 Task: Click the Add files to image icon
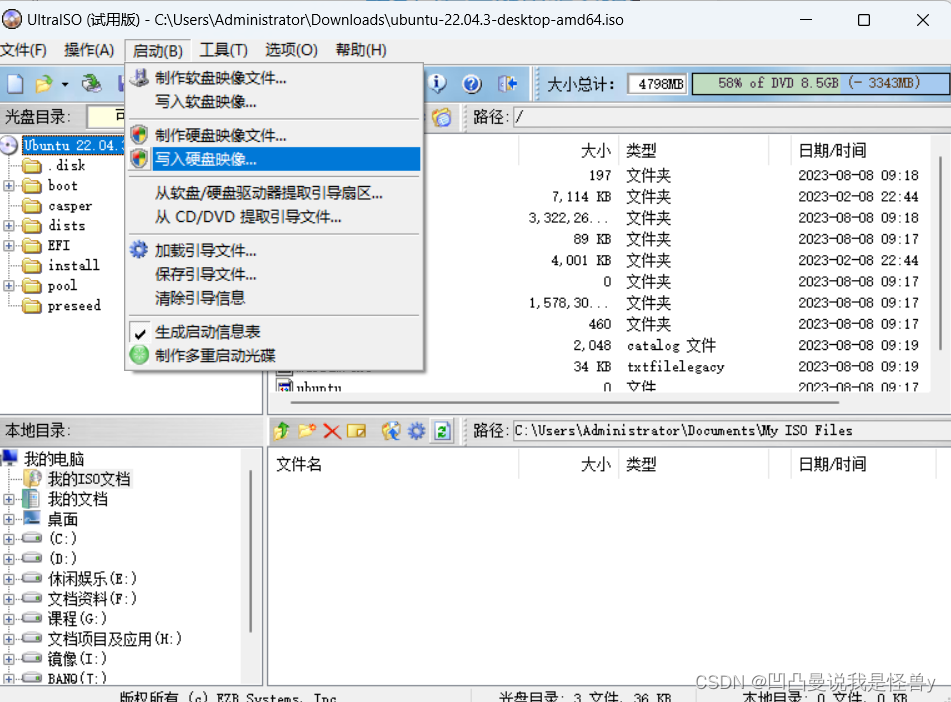coord(391,431)
